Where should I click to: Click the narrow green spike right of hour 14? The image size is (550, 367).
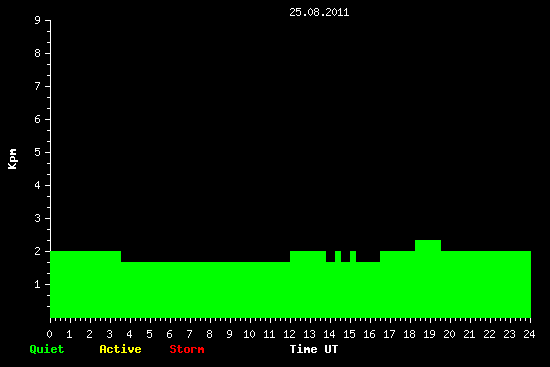338,256
